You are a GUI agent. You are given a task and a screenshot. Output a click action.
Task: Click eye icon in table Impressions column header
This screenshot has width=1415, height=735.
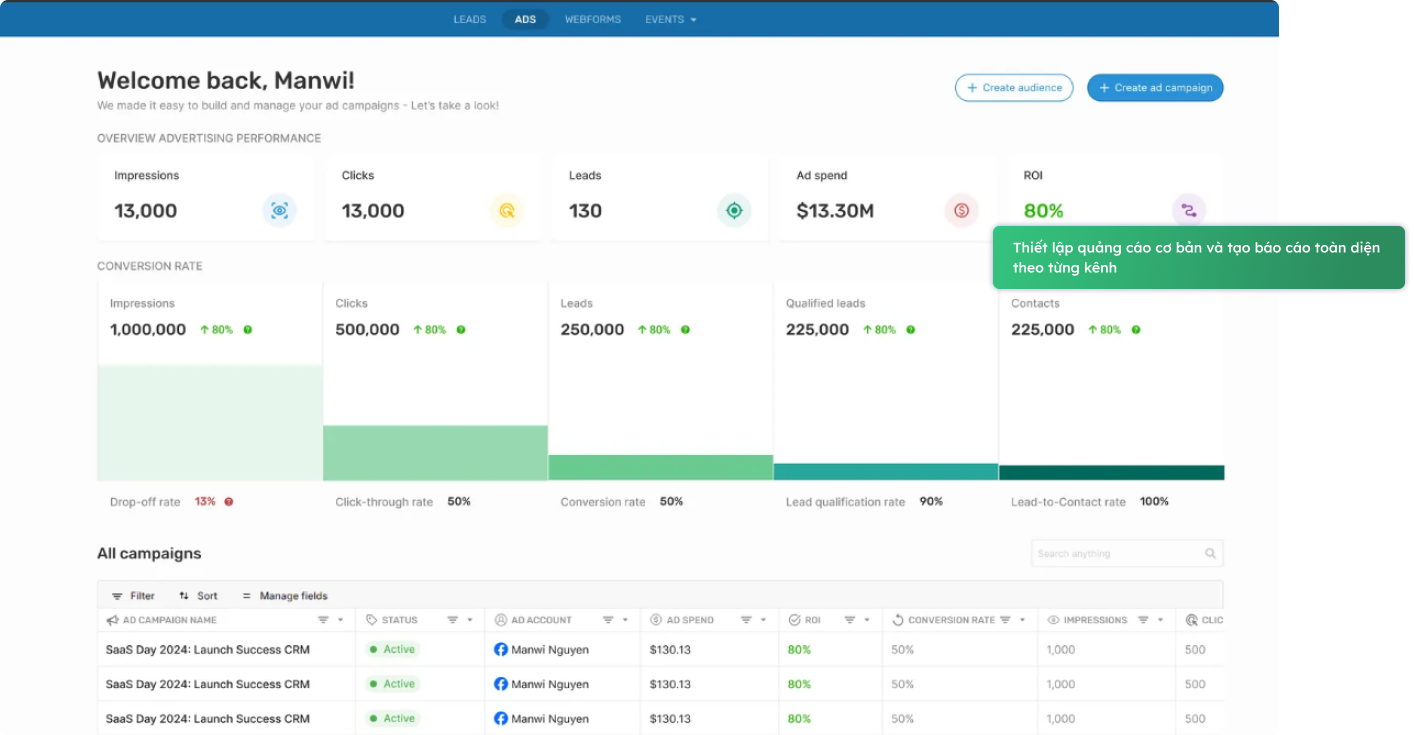pyautogui.click(x=1053, y=620)
